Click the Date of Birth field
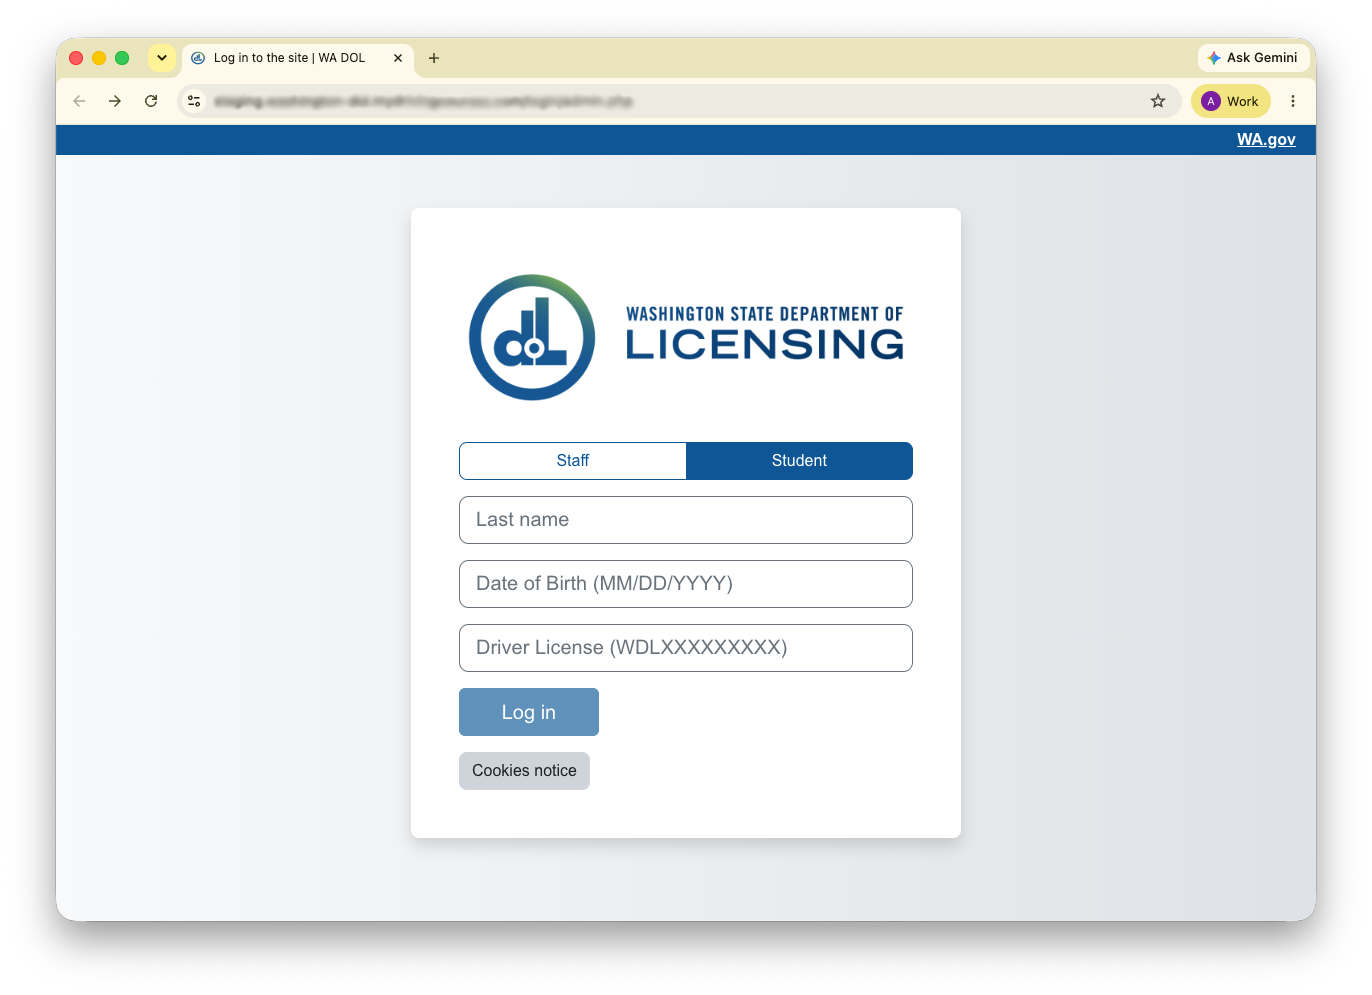1372x995 pixels. click(686, 584)
